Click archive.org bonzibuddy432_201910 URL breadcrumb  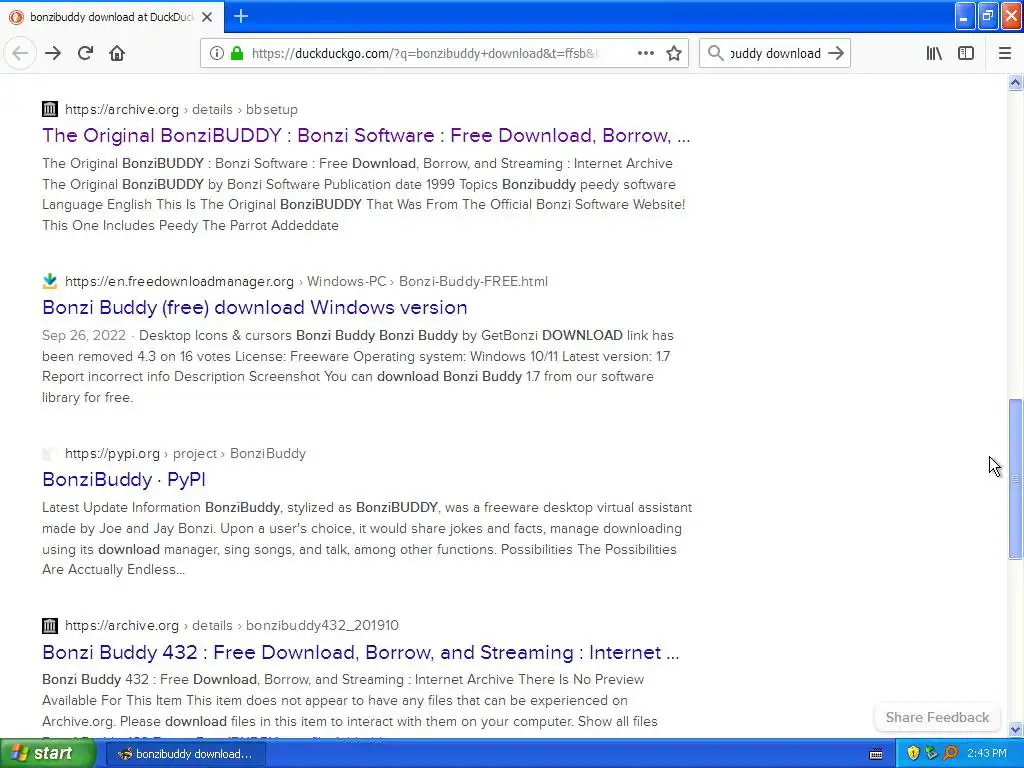232,625
